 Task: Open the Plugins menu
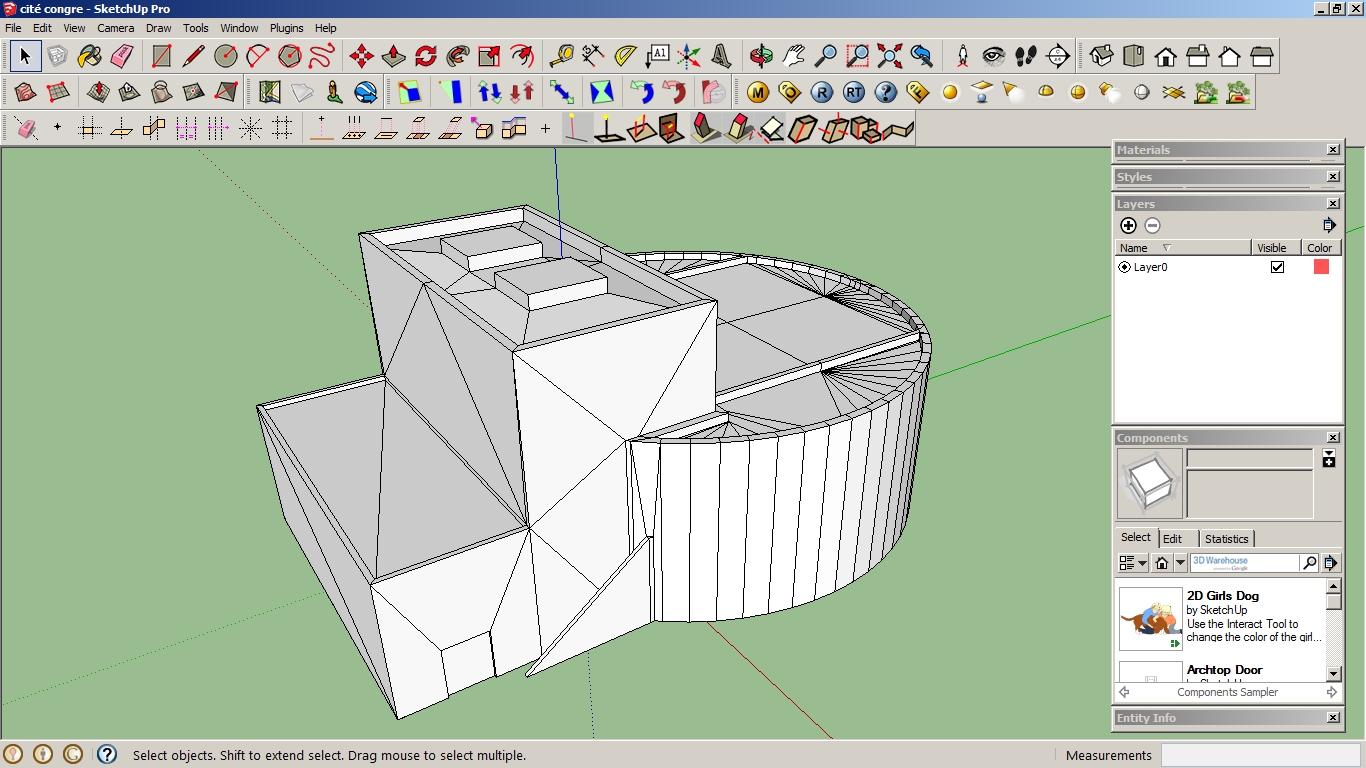(x=286, y=28)
